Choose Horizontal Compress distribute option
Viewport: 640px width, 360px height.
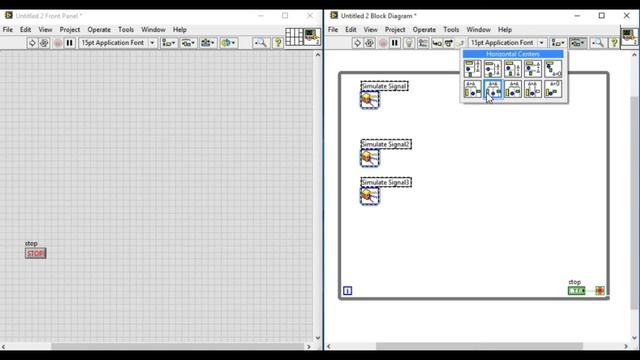553,89
